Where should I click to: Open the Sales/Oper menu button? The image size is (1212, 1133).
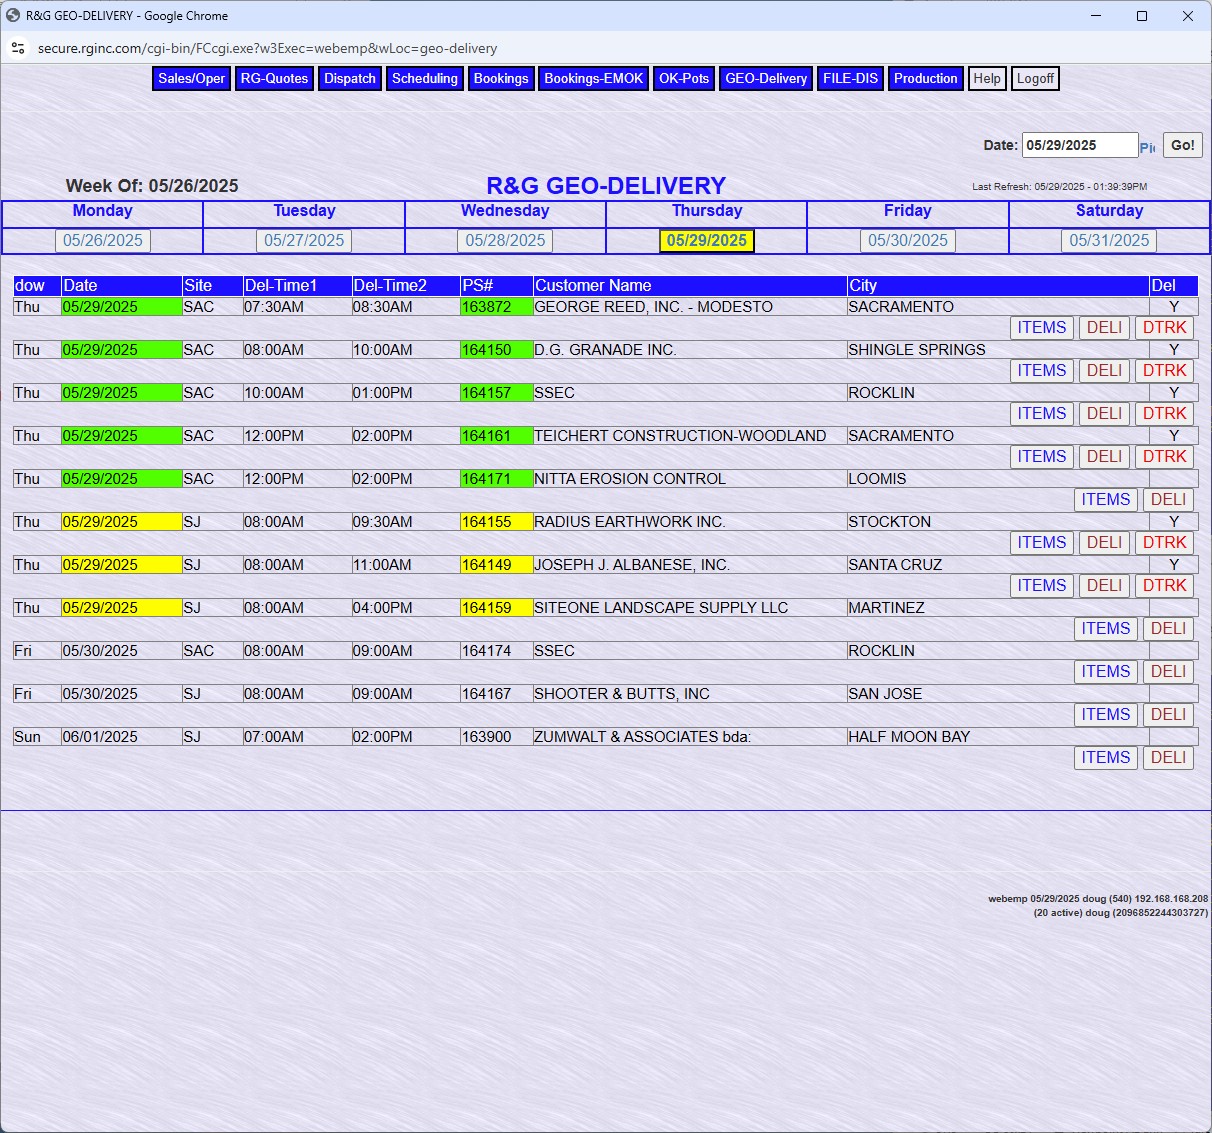pyautogui.click(x=192, y=79)
